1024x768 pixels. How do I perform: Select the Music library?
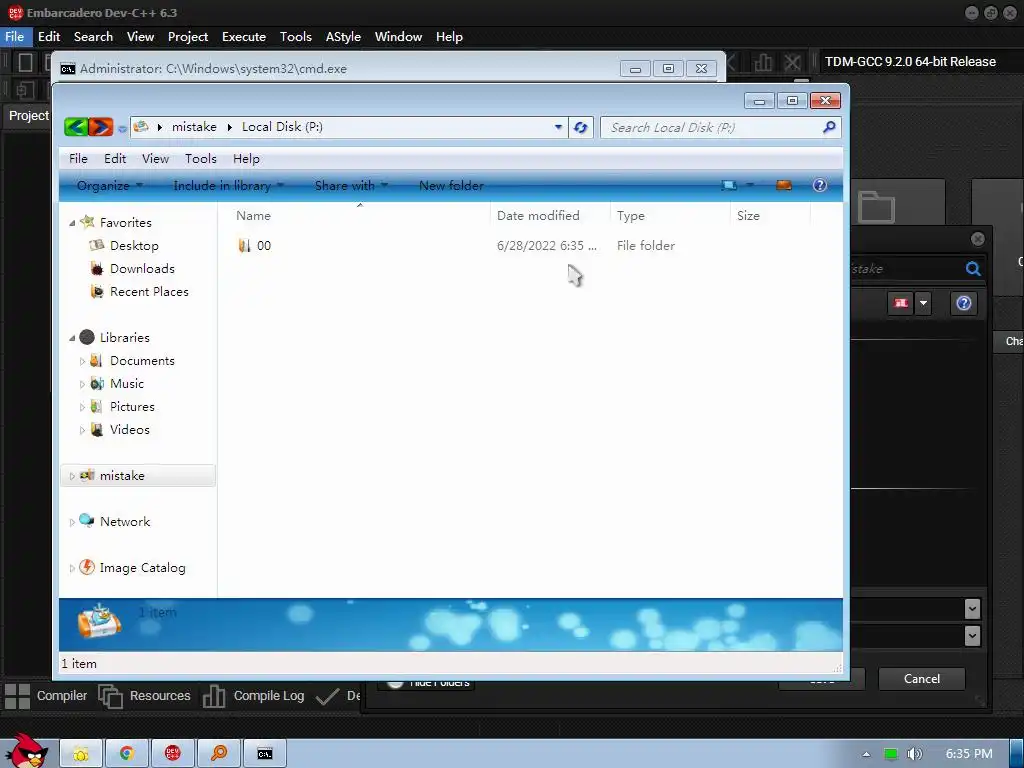(126, 383)
